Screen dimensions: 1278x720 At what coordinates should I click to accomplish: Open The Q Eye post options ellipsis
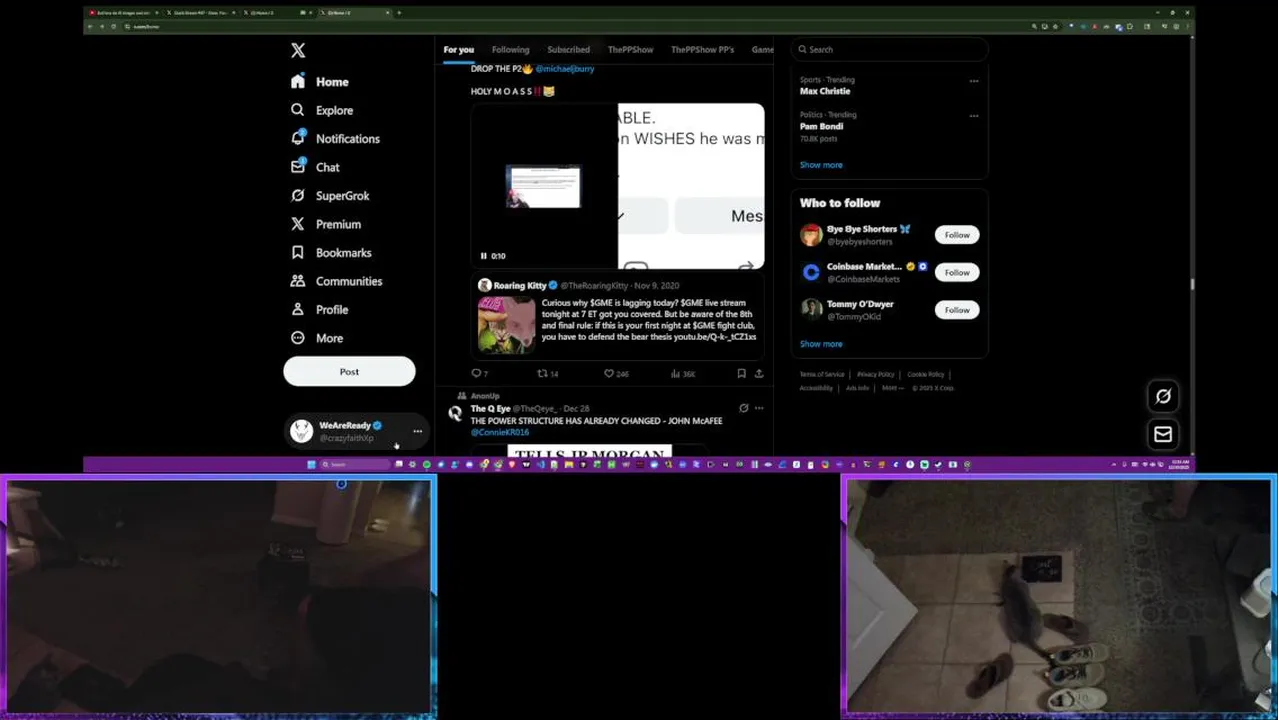pyautogui.click(x=759, y=408)
